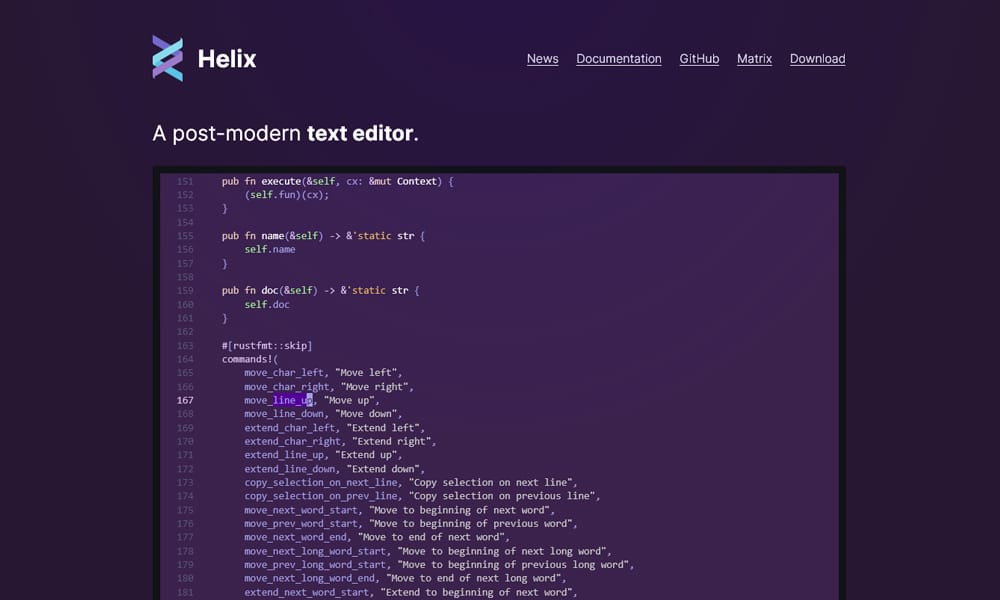Click 'move_next_long_word_start' on line 178
1000x600 pixels.
tap(315, 552)
